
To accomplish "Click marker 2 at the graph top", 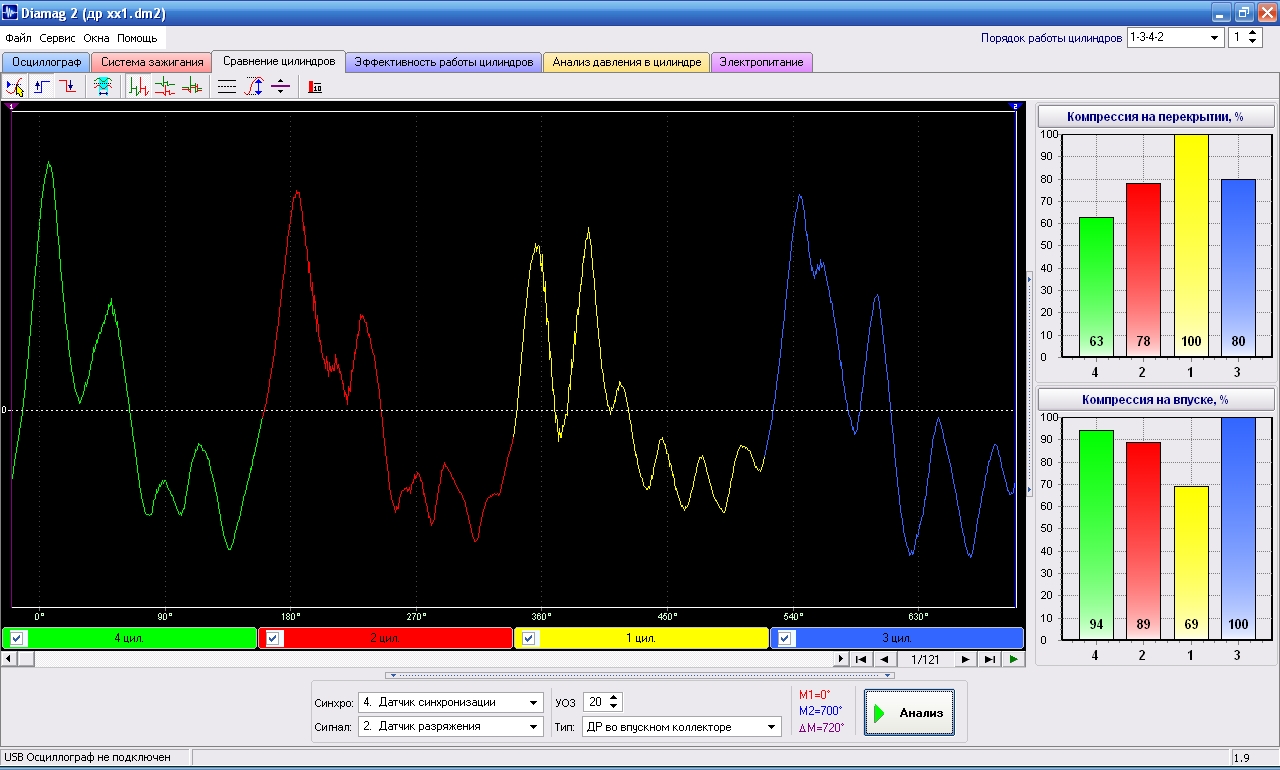I will tap(1014, 105).
